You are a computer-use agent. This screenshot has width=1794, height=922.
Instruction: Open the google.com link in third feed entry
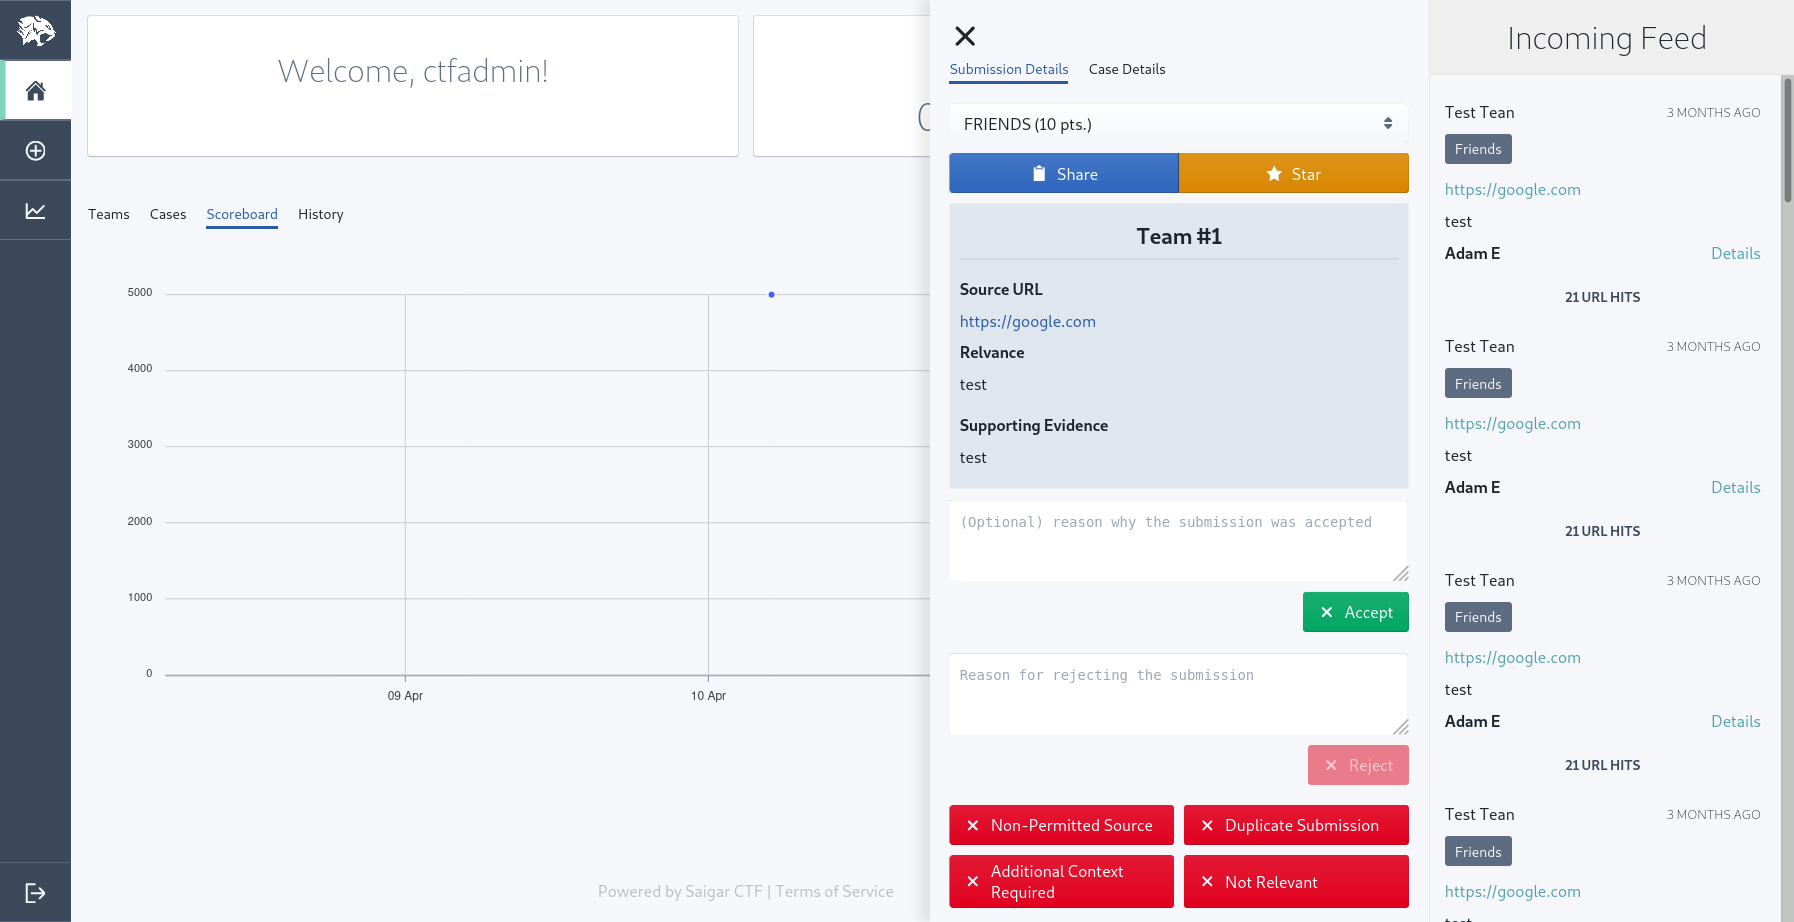point(1513,657)
